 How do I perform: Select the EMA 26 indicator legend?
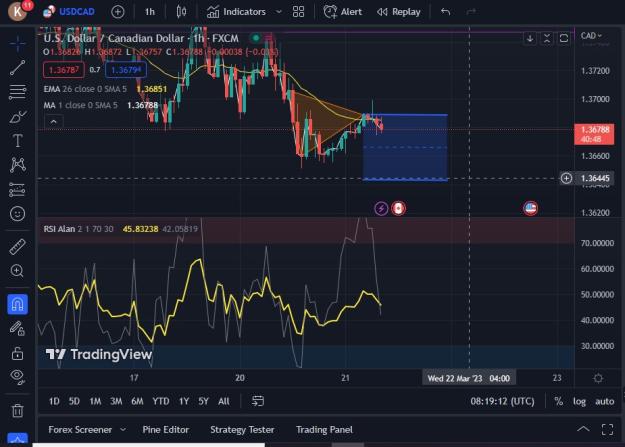pyautogui.click(x=85, y=89)
